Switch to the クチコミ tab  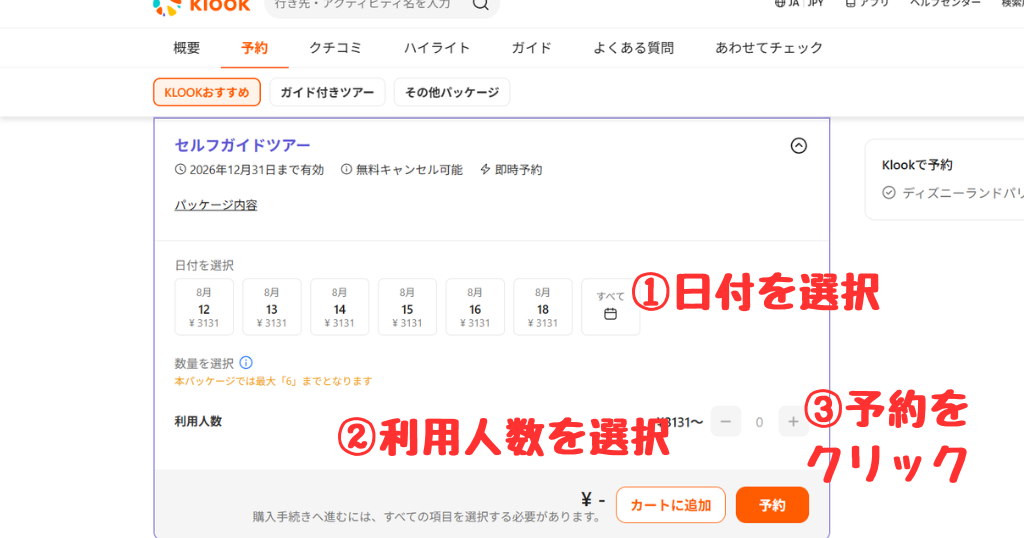[336, 48]
